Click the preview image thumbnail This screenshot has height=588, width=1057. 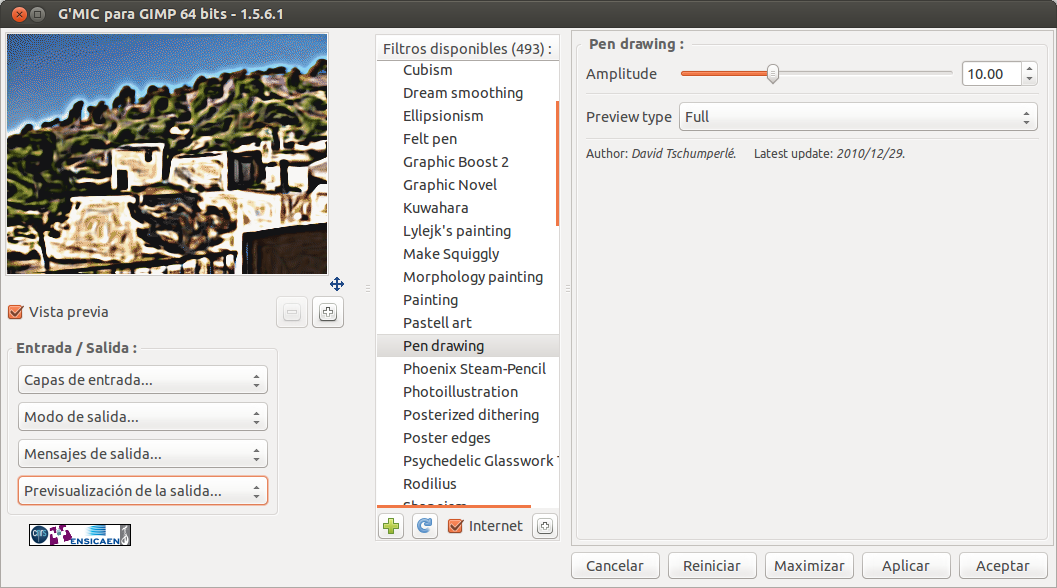pyautogui.click(x=167, y=154)
